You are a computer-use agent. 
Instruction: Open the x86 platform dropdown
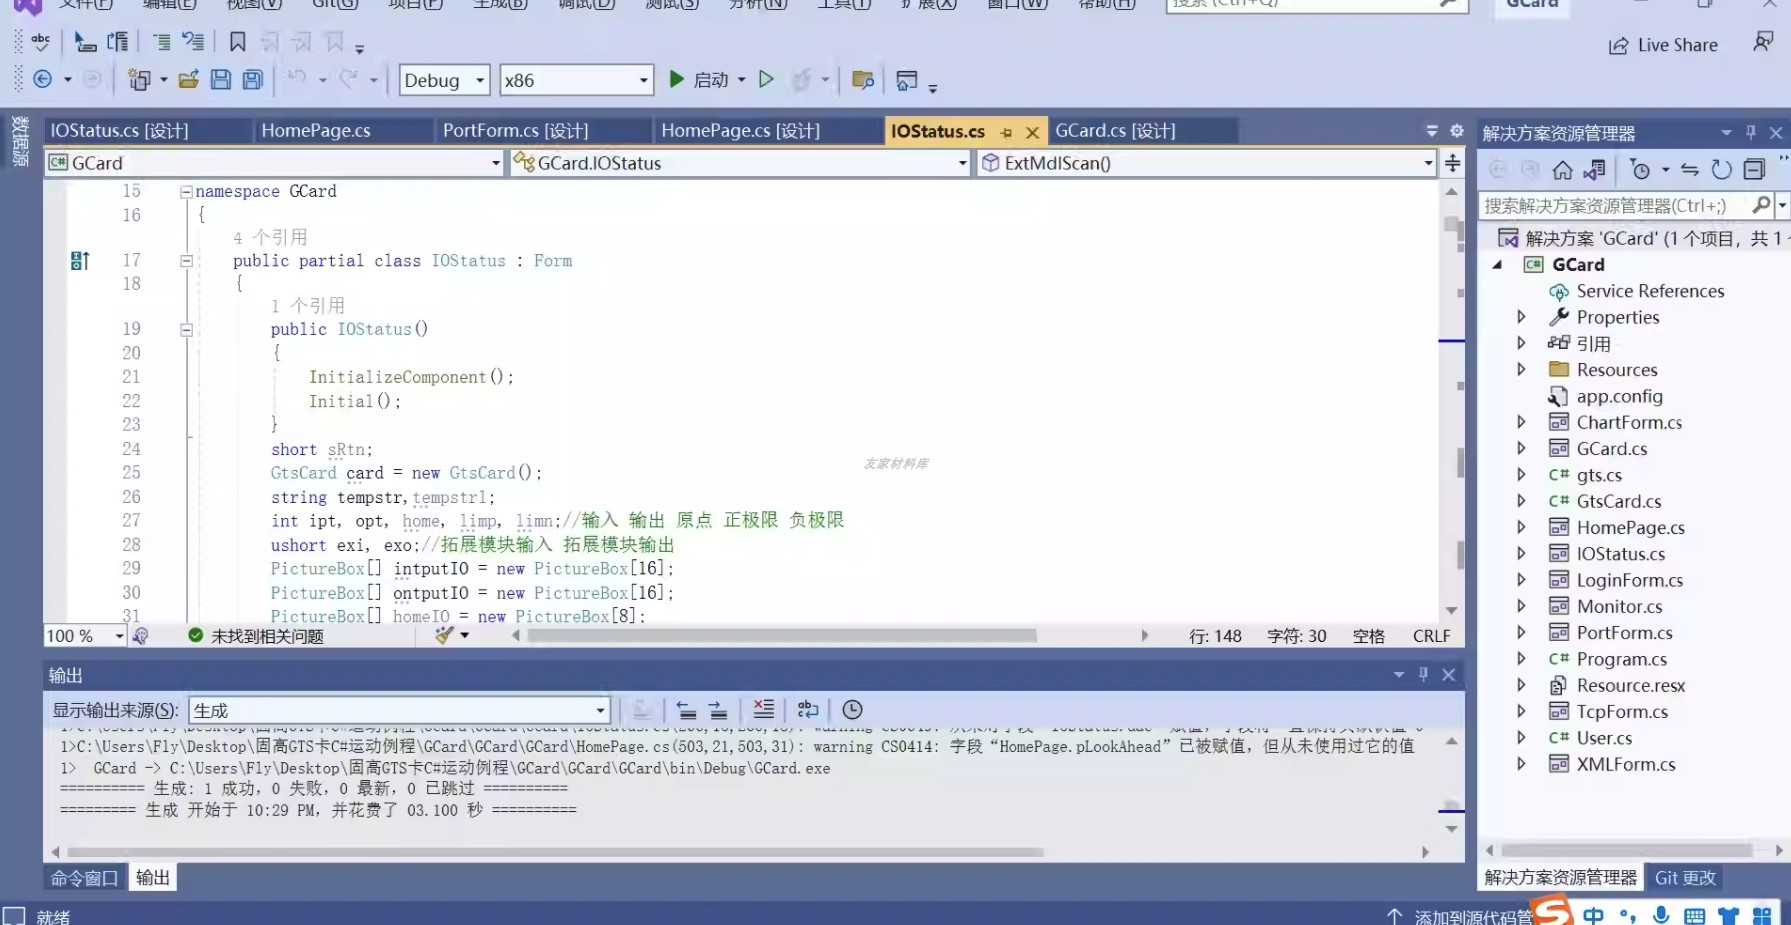point(577,80)
